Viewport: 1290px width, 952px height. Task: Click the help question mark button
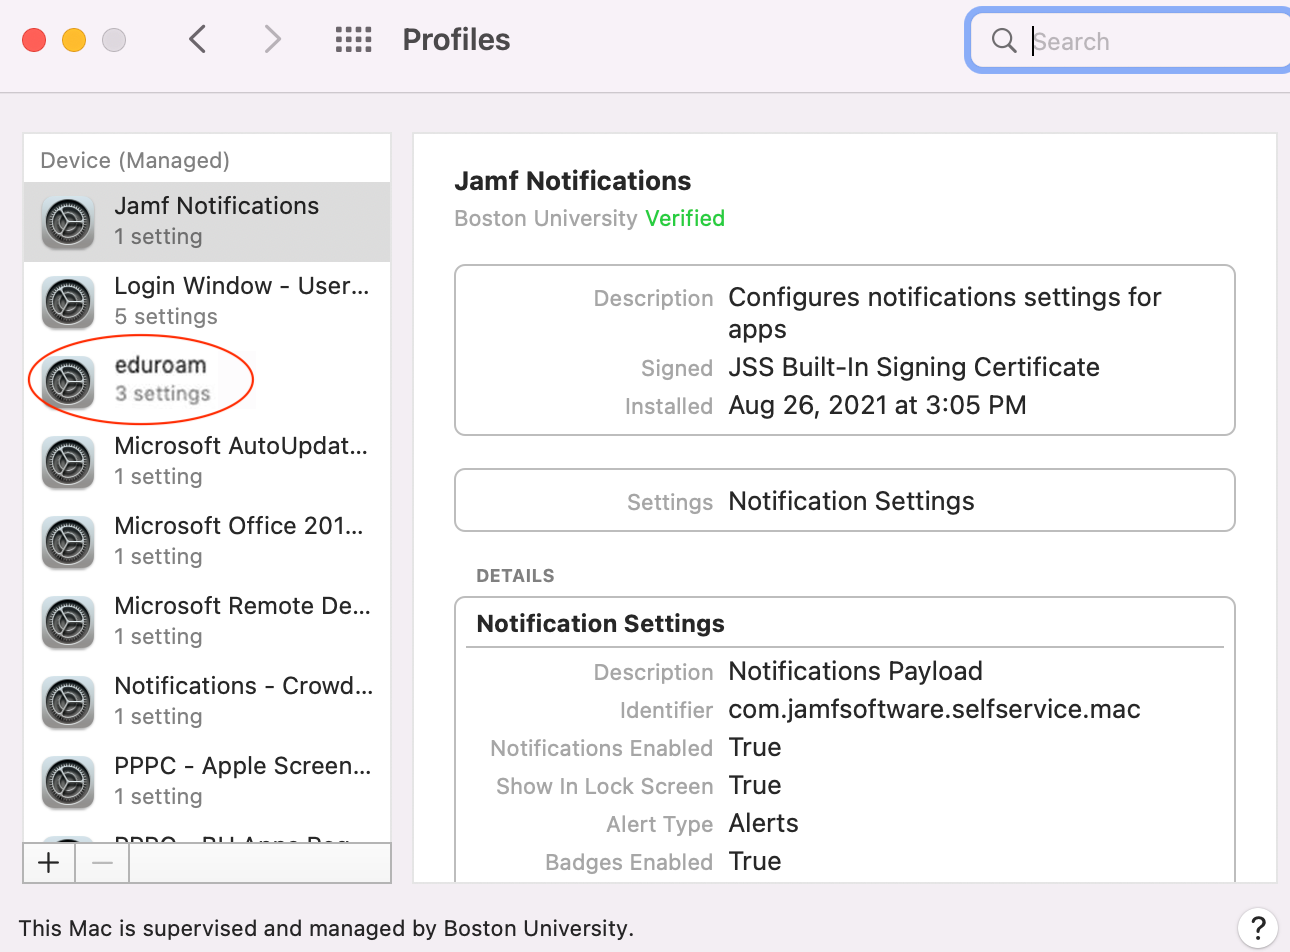1257,926
